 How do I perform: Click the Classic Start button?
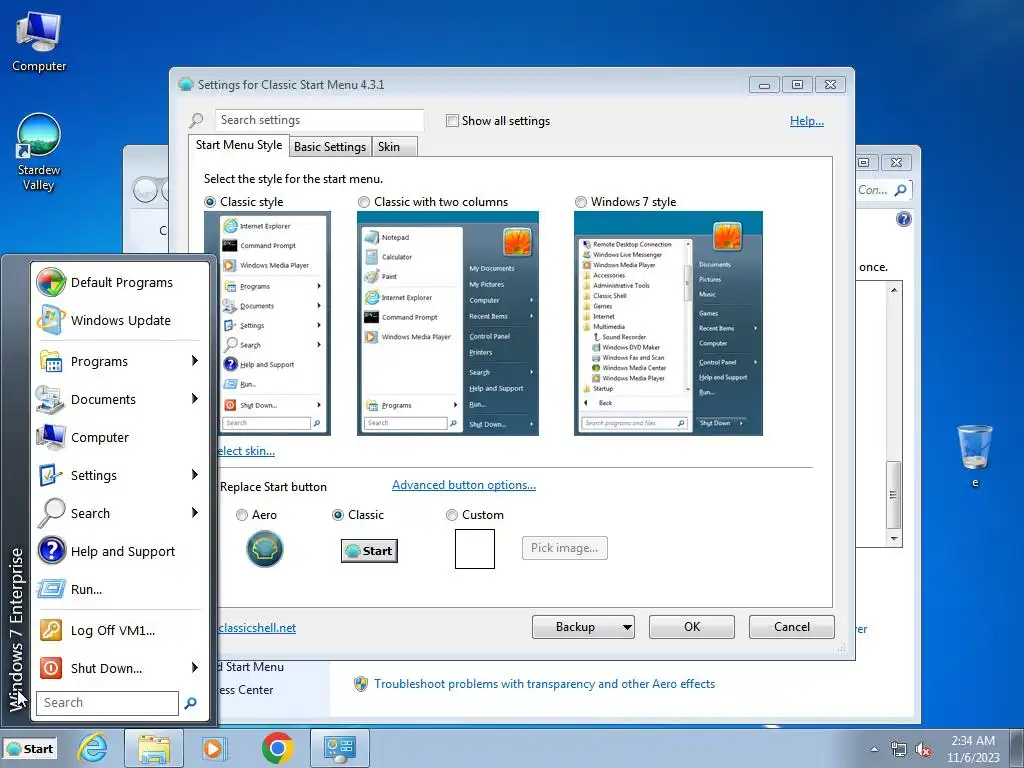369,551
